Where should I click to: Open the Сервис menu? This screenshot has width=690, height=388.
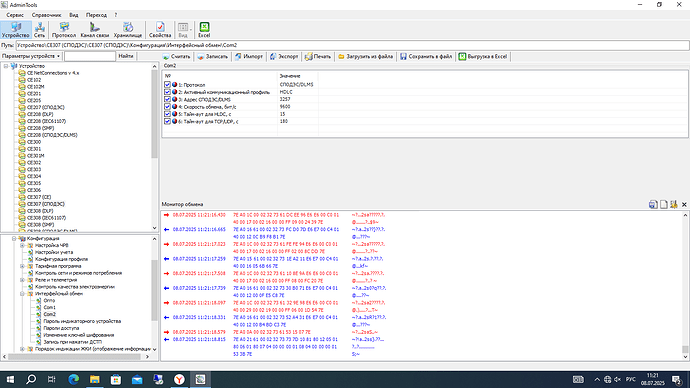tap(15, 15)
